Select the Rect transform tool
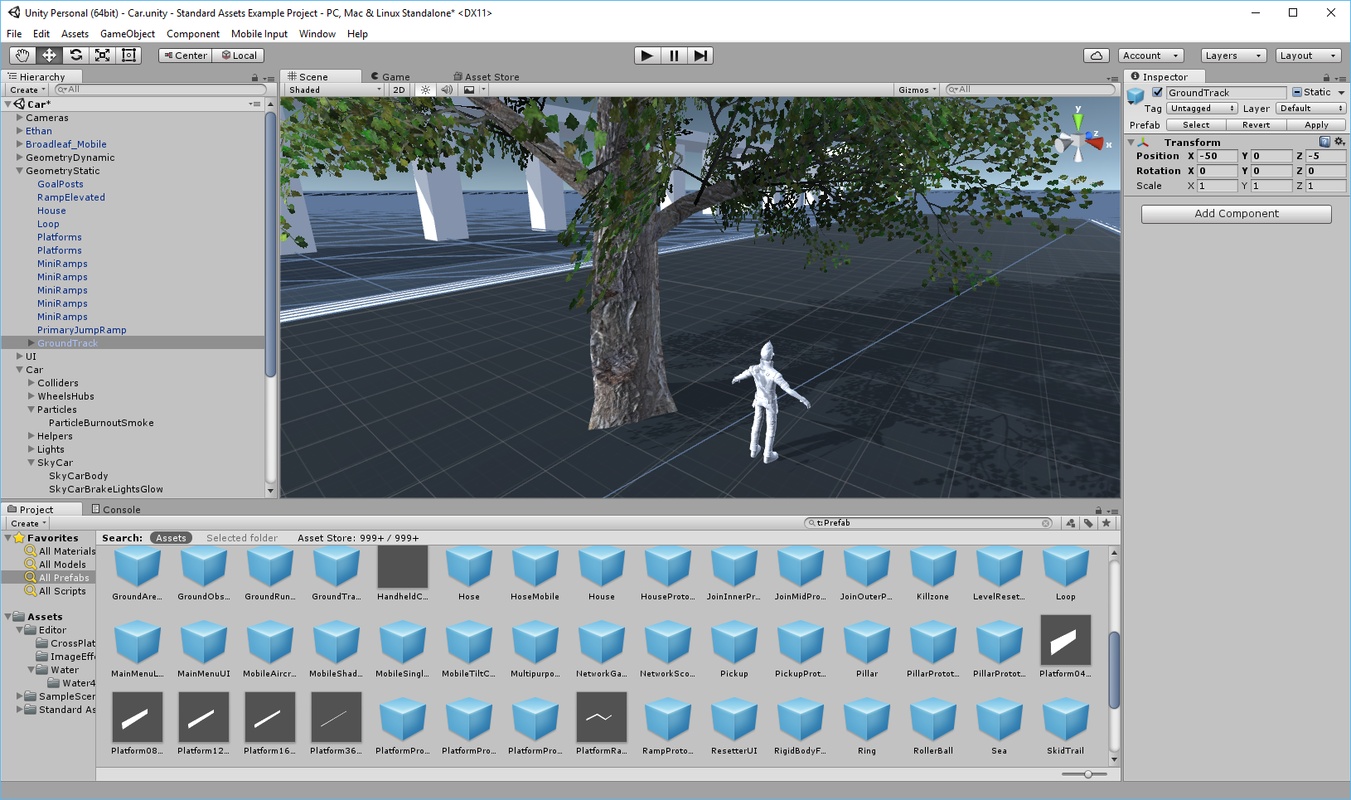This screenshot has height=800, width=1351. [x=129, y=55]
